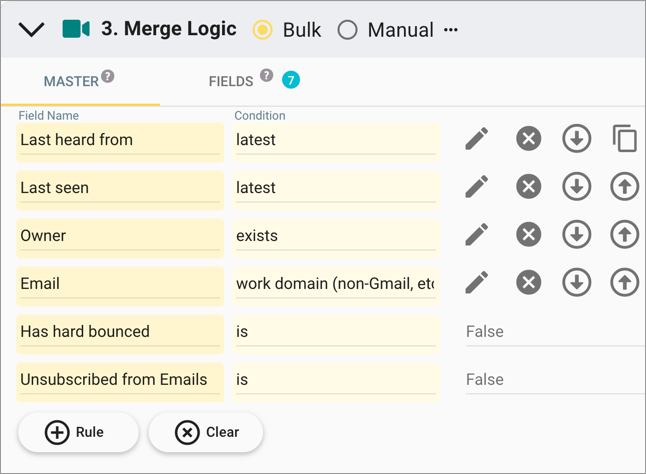Open the Email field name dropdown
This screenshot has height=474, width=646.
click(x=120, y=286)
